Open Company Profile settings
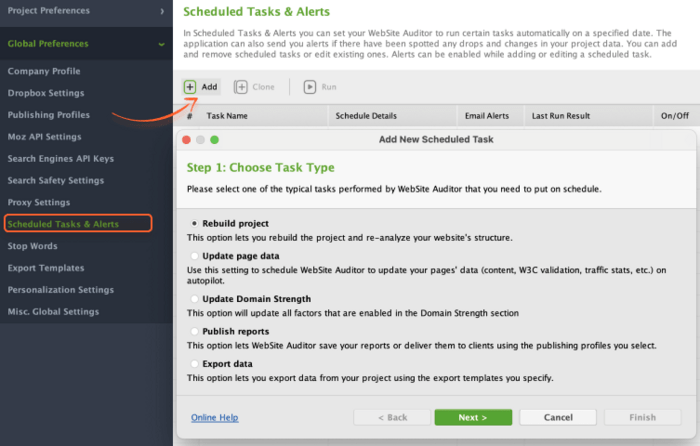Viewport: 700px width, 446px height. click(44, 71)
